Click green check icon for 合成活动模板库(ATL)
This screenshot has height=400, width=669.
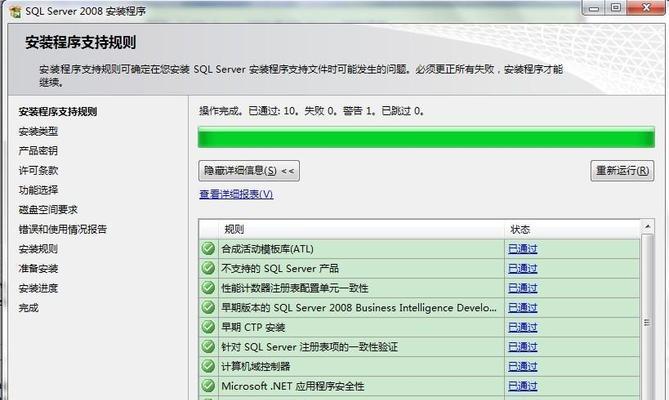208,248
